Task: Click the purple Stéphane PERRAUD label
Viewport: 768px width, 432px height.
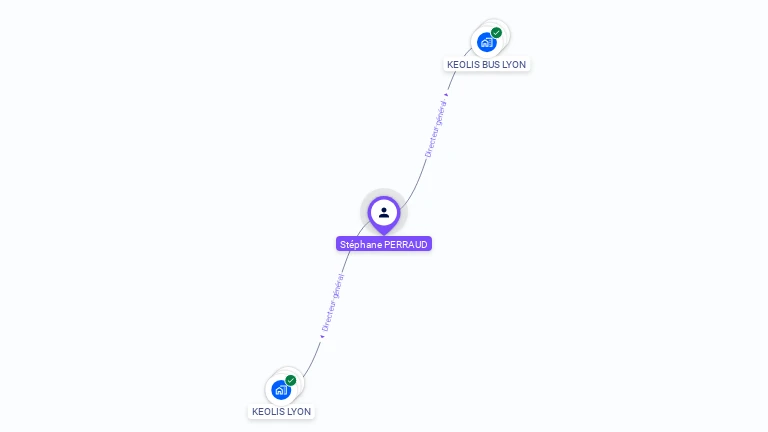Action: tap(384, 244)
